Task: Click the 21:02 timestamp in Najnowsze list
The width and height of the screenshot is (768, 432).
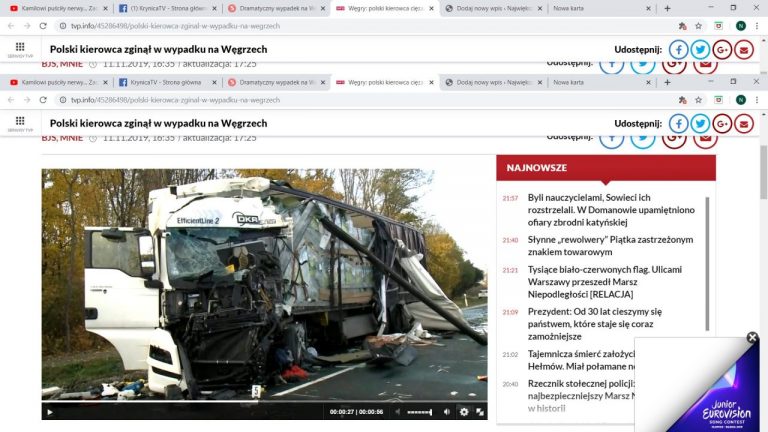Action: pyautogui.click(x=510, y=355)
